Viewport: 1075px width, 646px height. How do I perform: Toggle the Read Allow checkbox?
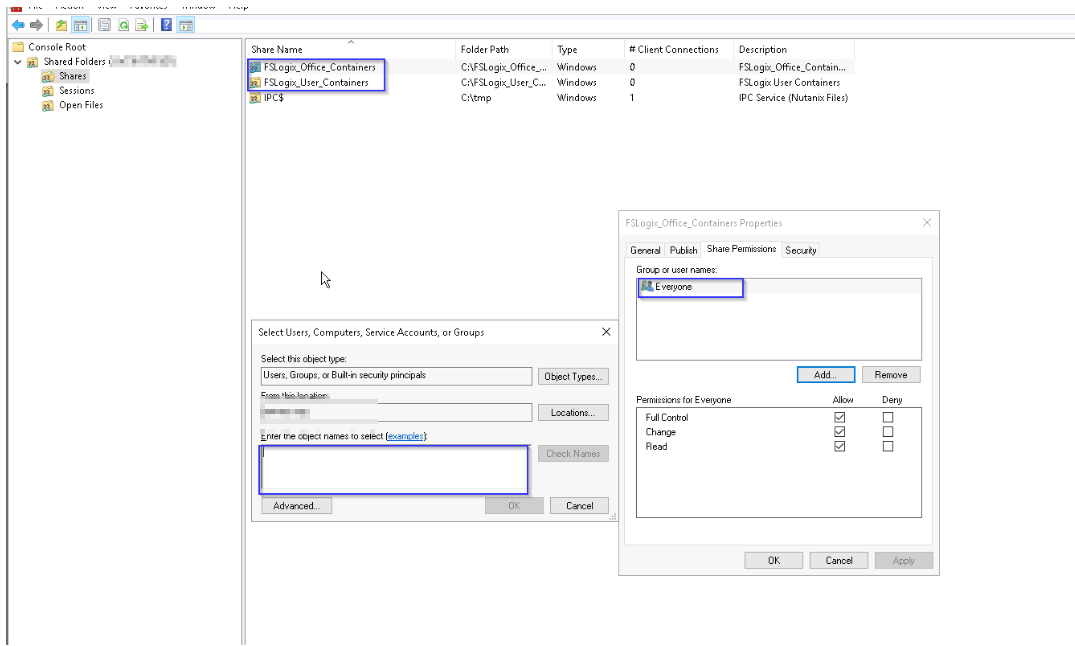[839, 446]
